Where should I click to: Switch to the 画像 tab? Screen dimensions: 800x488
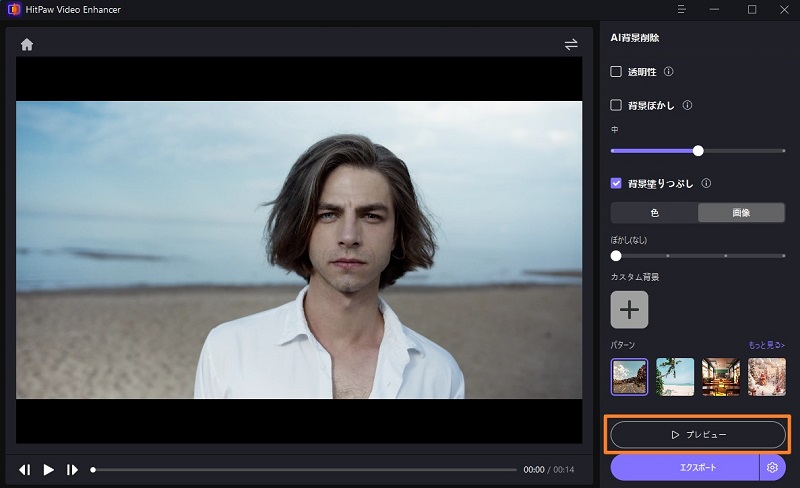pyautogui.click(x=741, y=213)
